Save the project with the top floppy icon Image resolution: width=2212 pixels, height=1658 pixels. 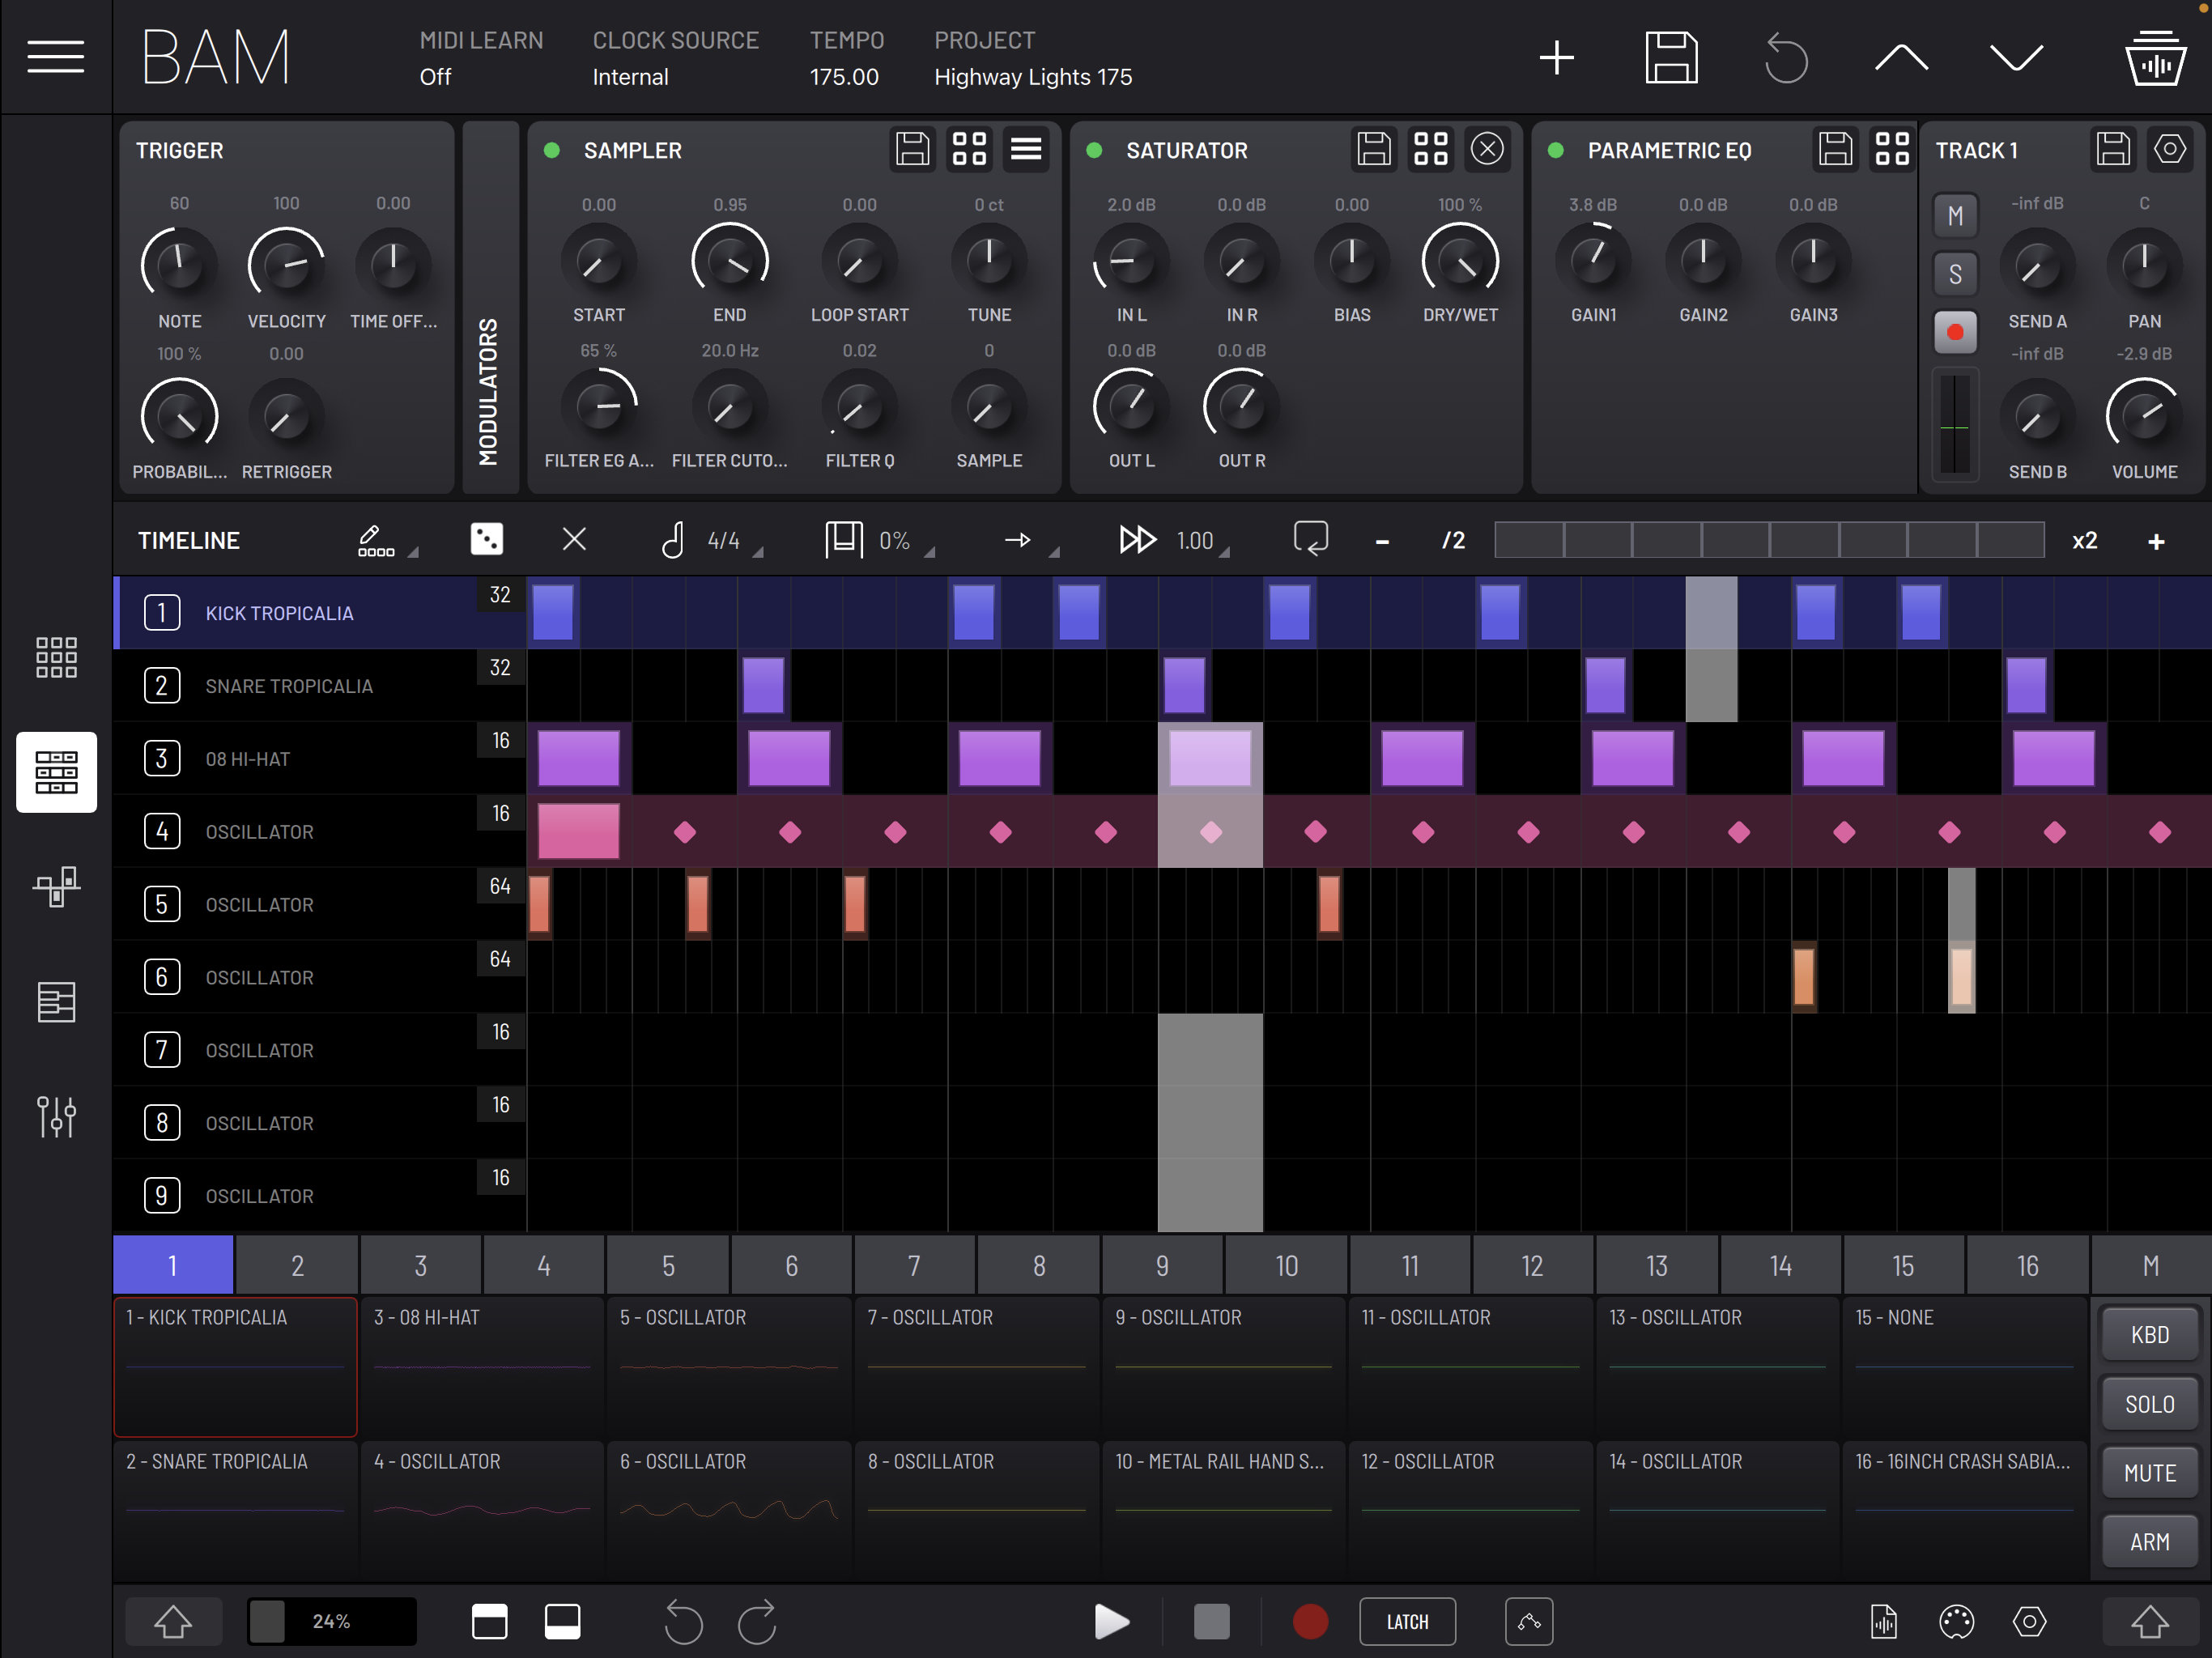click(x=1671, y=58)
